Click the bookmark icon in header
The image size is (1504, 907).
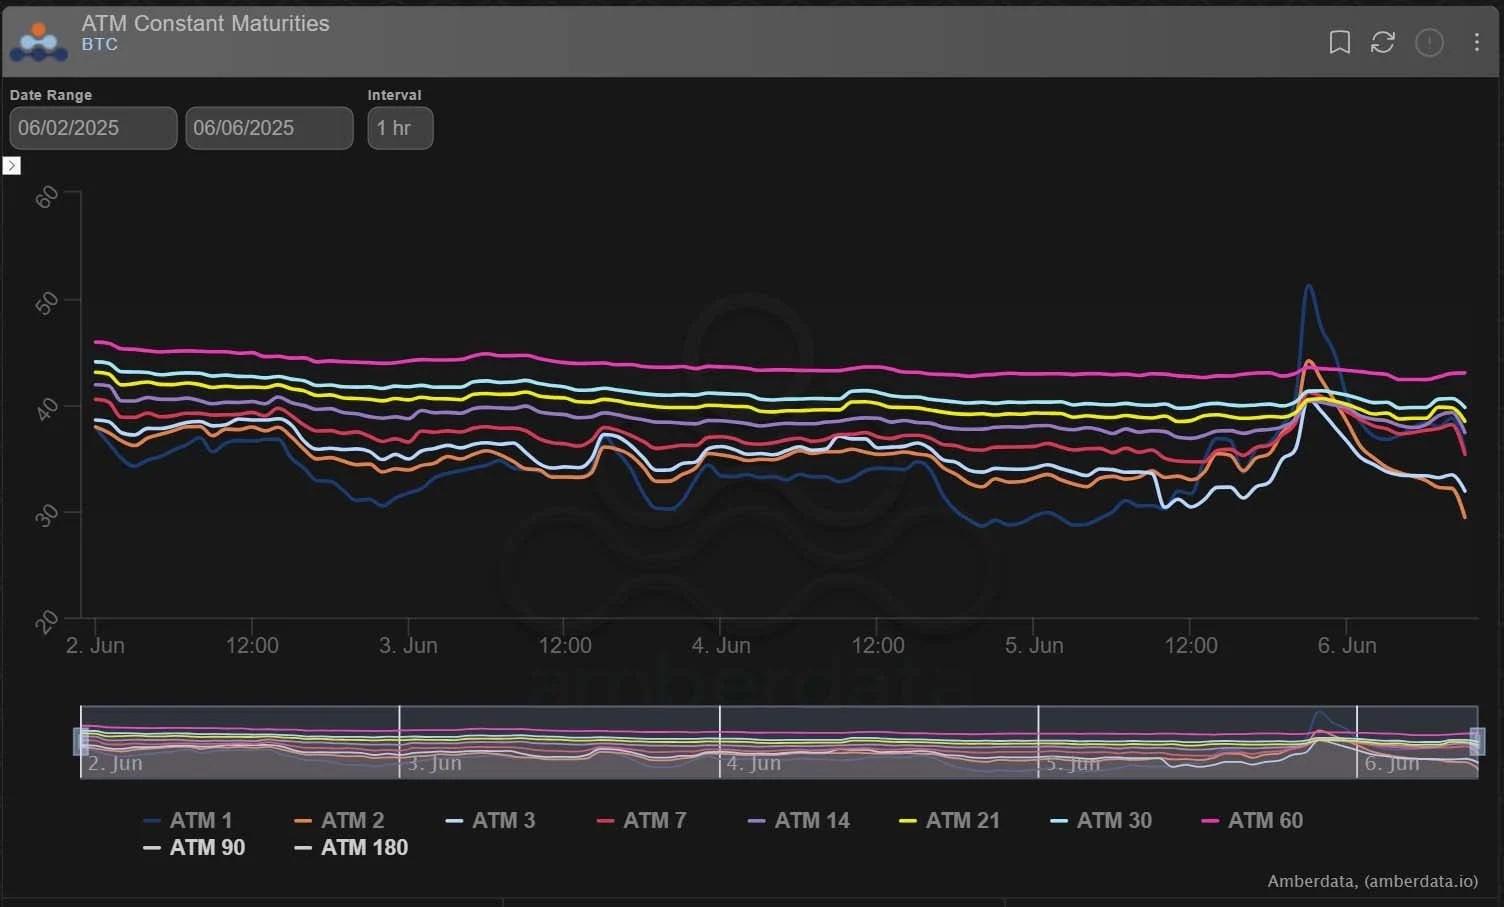coord(1339,42)
